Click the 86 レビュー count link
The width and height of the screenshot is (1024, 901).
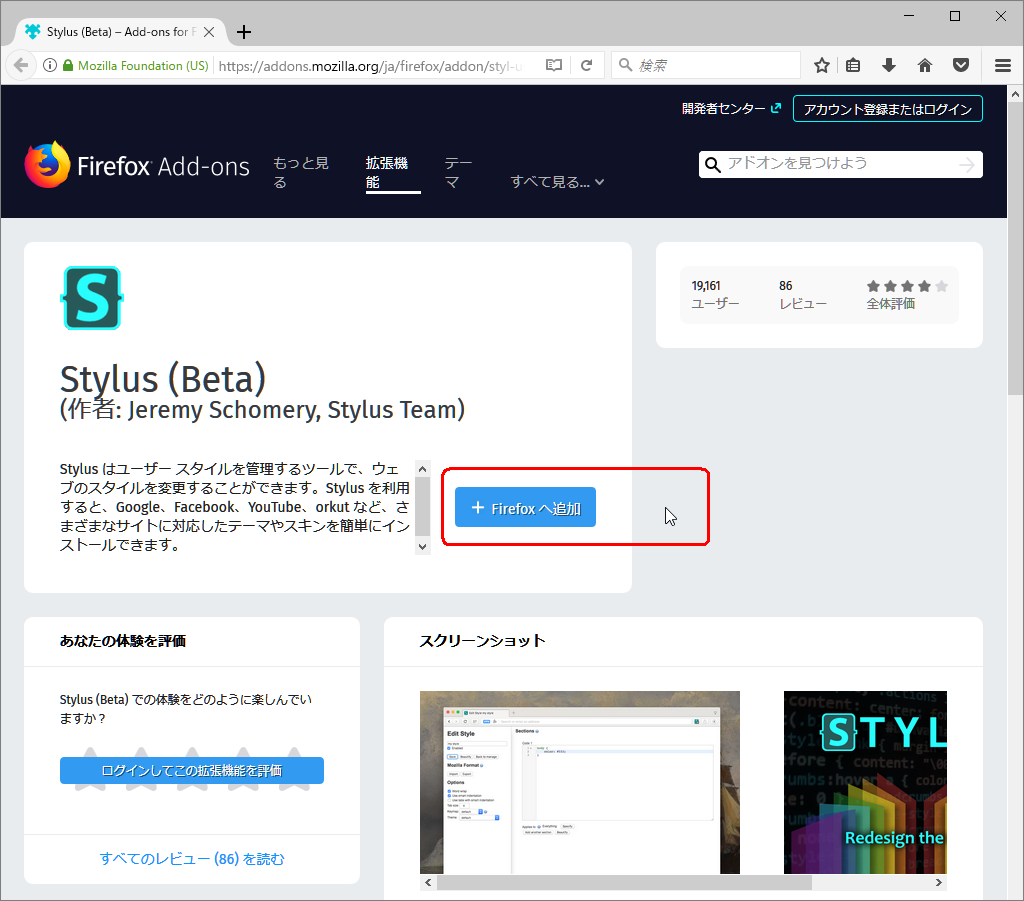coord(803,294)
